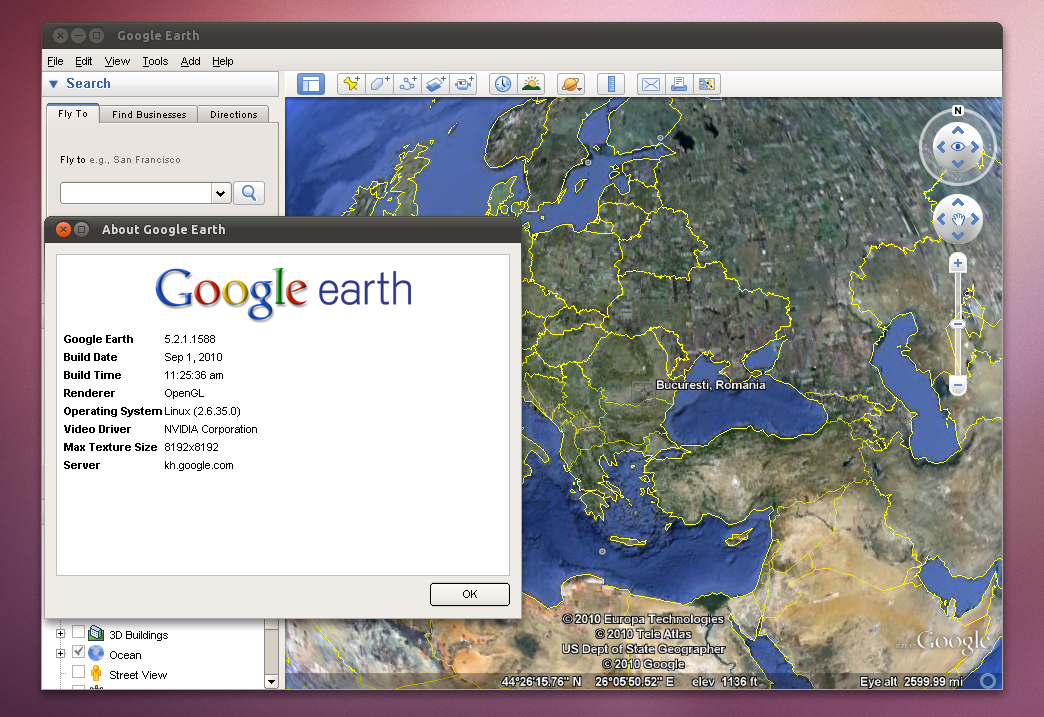Open the View menu
Viewport: 1044px width, 717px height.
[117, 61]
